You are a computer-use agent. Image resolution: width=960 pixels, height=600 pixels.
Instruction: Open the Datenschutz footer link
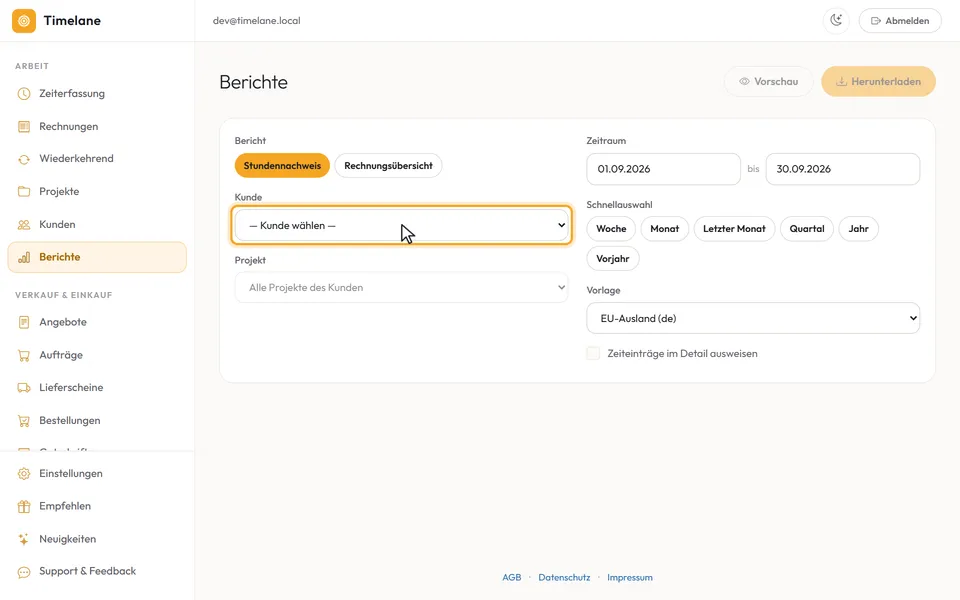click(564, 577)
